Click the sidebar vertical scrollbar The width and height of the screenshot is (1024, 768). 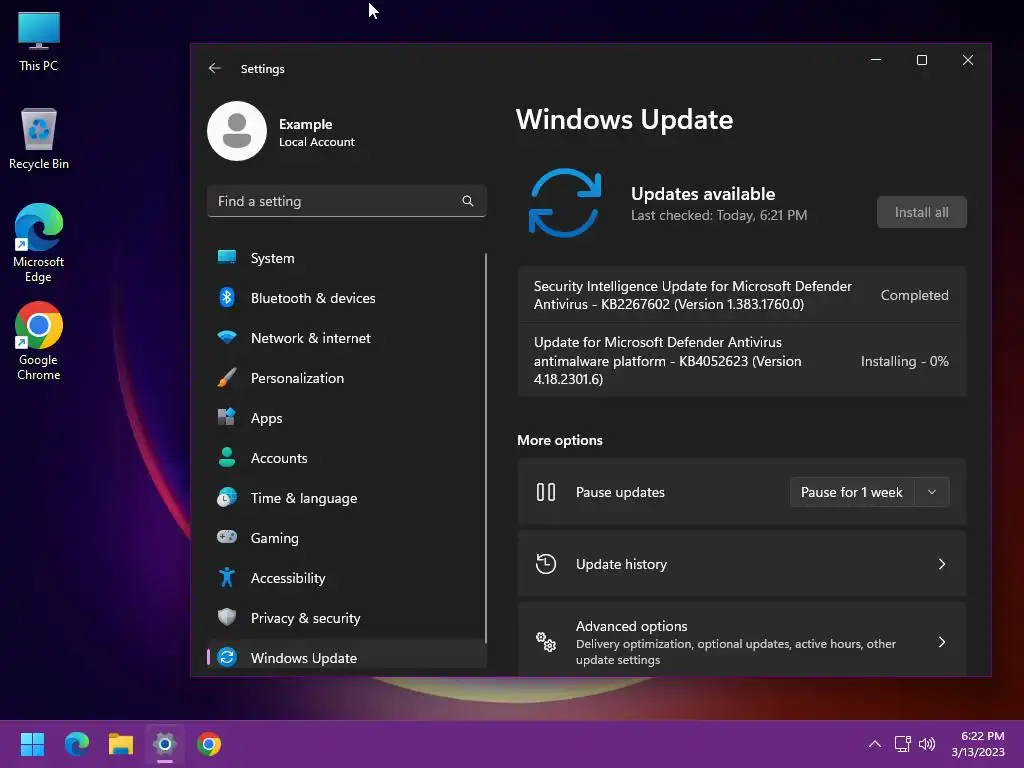click(486, 447)
